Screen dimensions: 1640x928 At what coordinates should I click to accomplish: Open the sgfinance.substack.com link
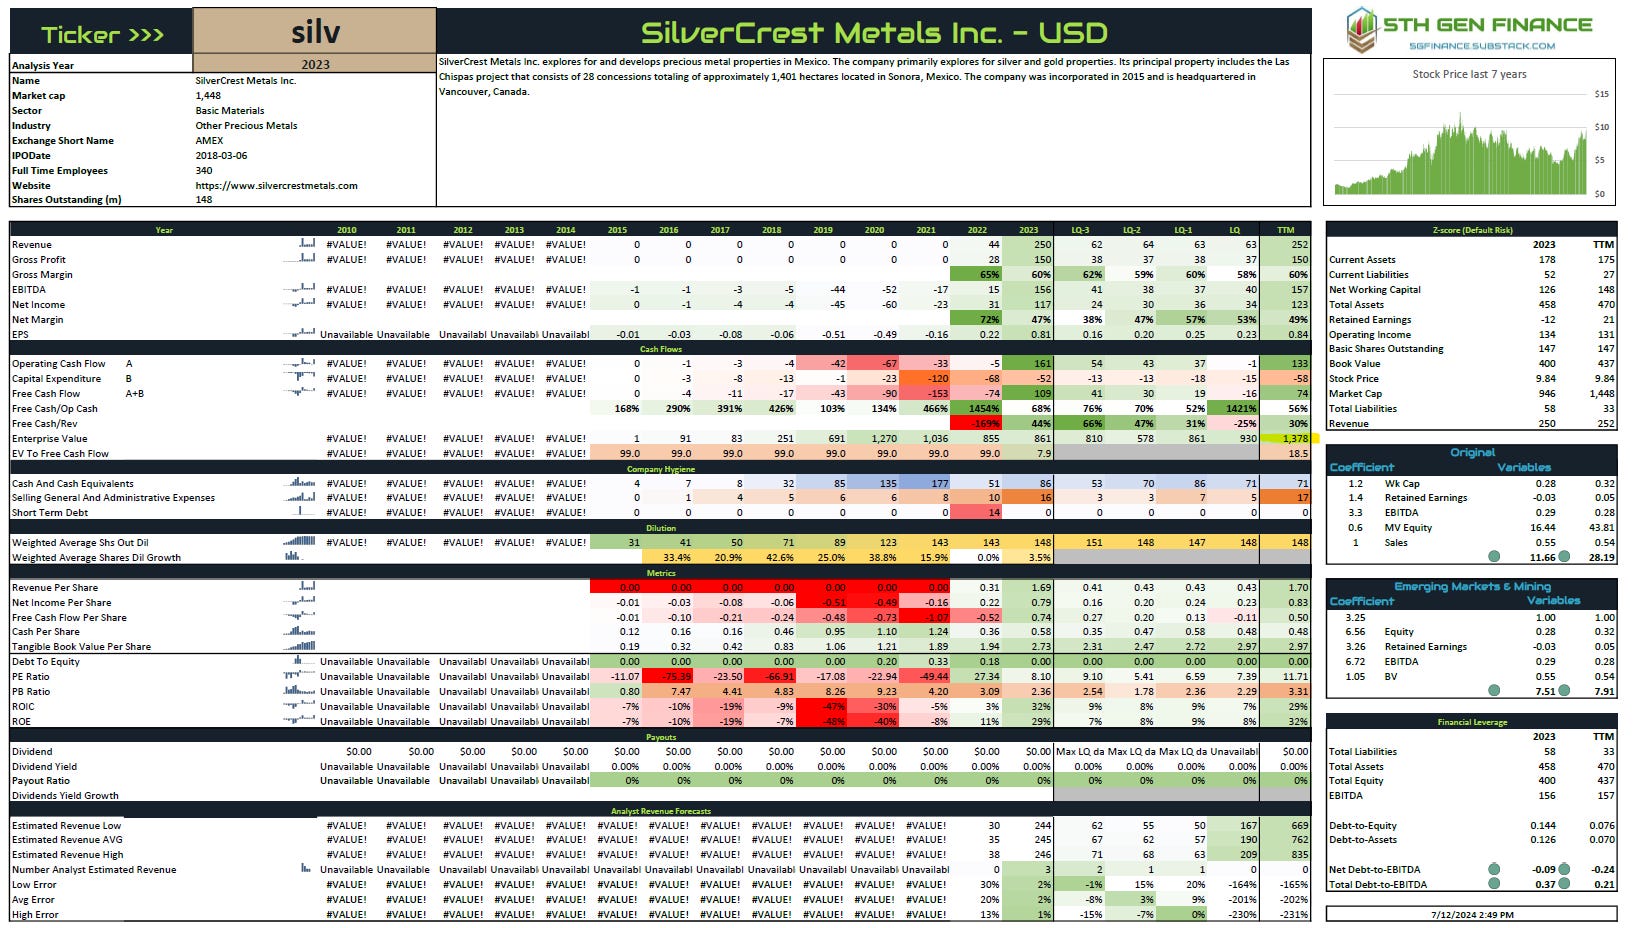(x=1482, y=45)
